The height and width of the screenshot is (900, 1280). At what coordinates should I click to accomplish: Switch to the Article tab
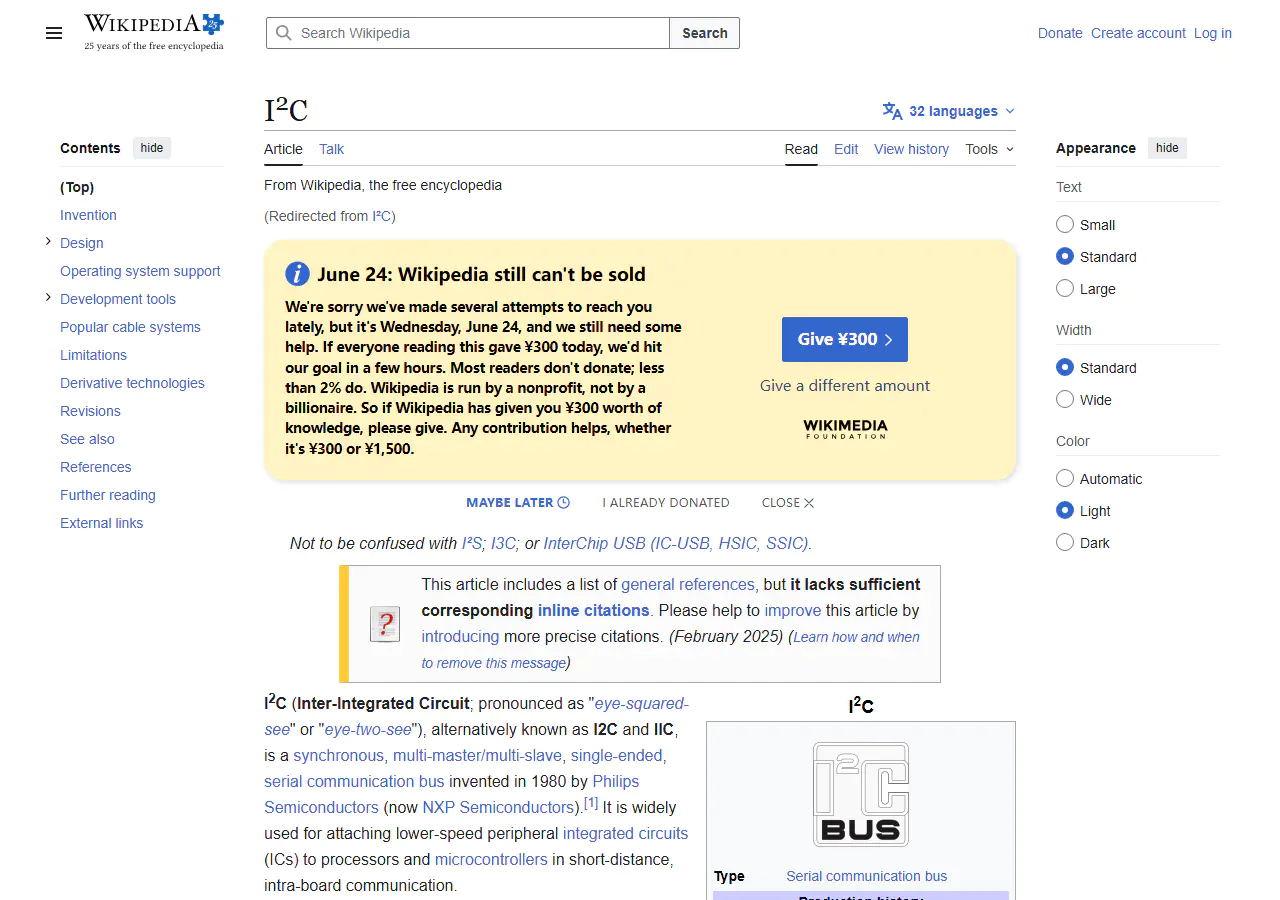point(283,149)
